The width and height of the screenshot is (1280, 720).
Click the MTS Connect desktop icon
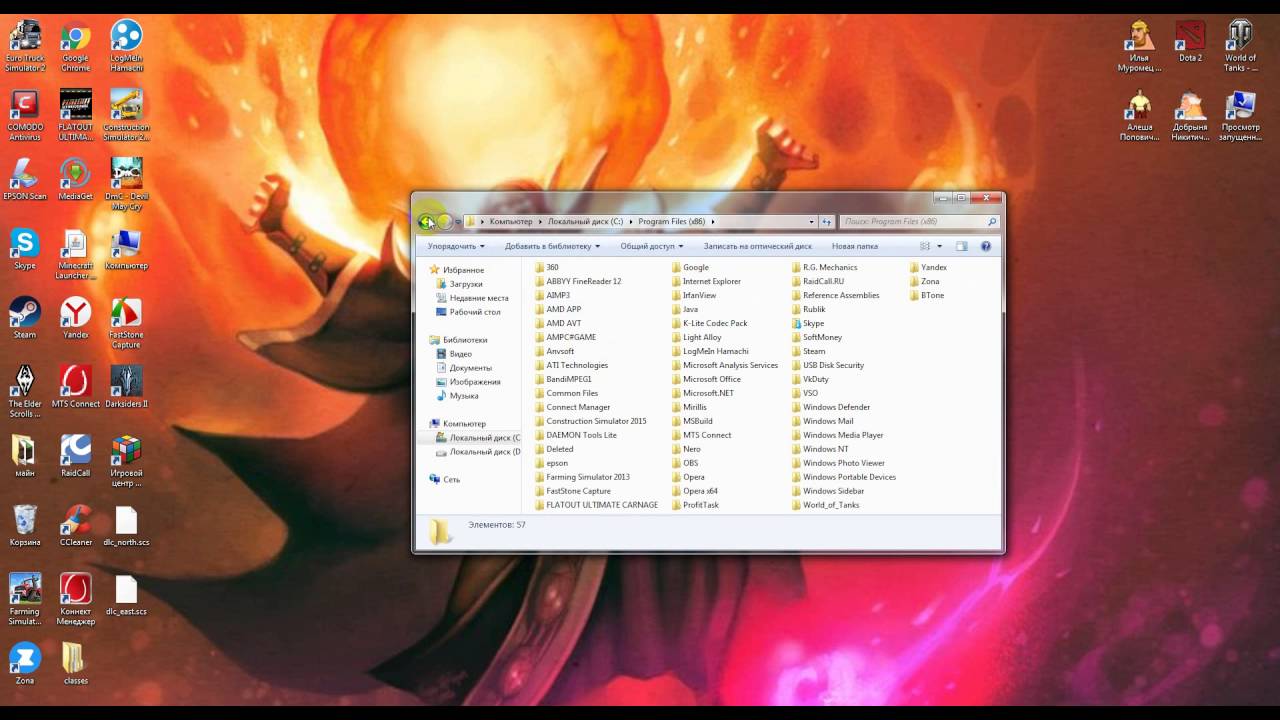(75, 387)
